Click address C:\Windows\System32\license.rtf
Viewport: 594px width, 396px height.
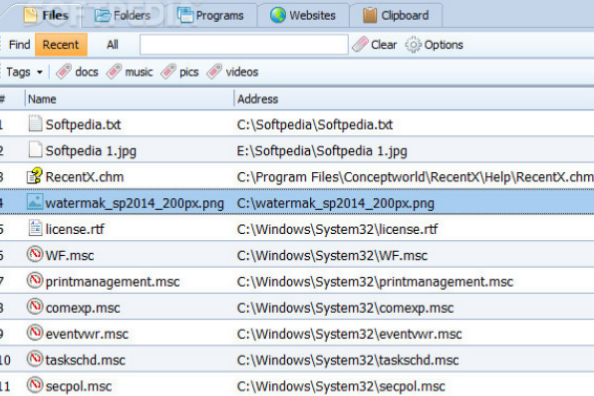point(337,229)
